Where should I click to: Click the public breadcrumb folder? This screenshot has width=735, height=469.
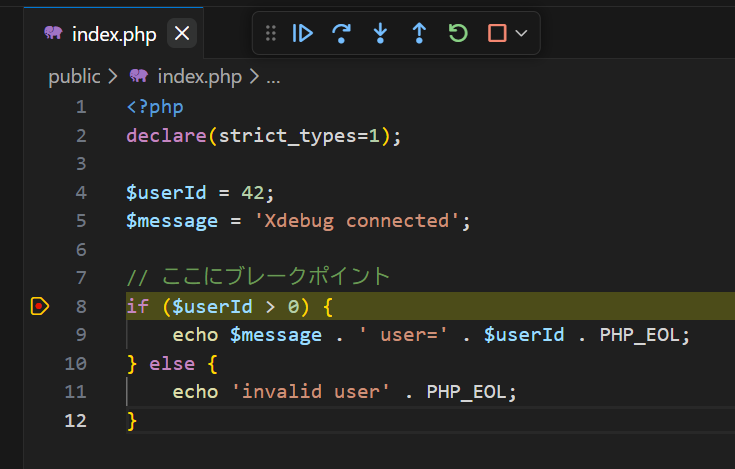[74, 76]
